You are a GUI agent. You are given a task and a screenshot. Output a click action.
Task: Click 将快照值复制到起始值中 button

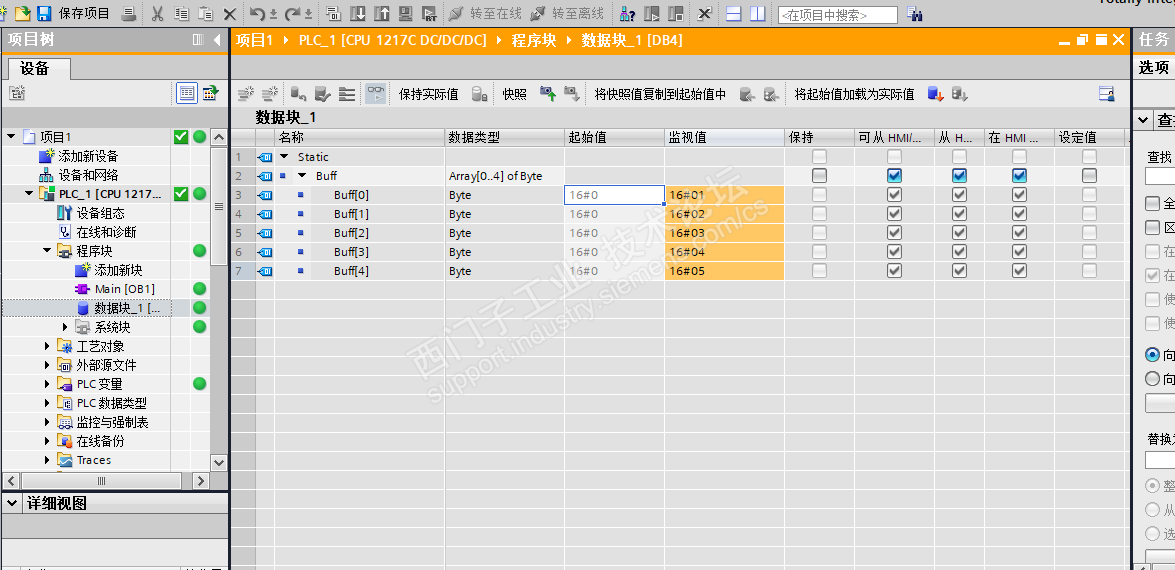coord(660,94)
